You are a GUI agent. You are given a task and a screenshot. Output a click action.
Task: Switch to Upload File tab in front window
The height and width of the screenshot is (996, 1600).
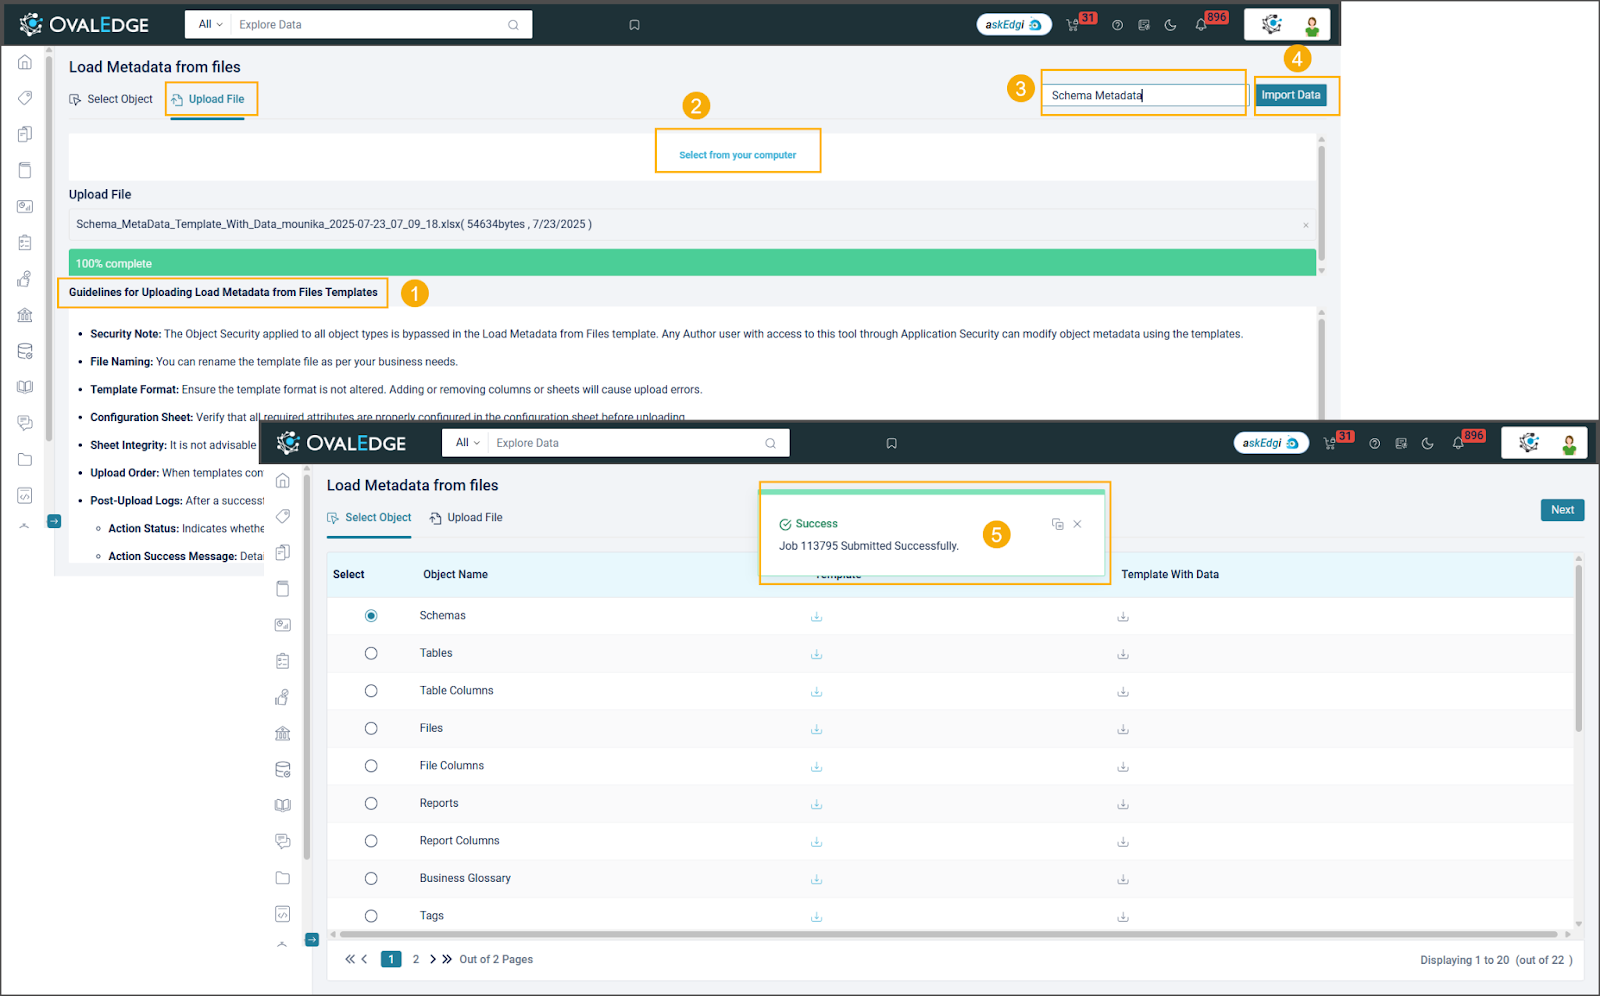point(466,517)
